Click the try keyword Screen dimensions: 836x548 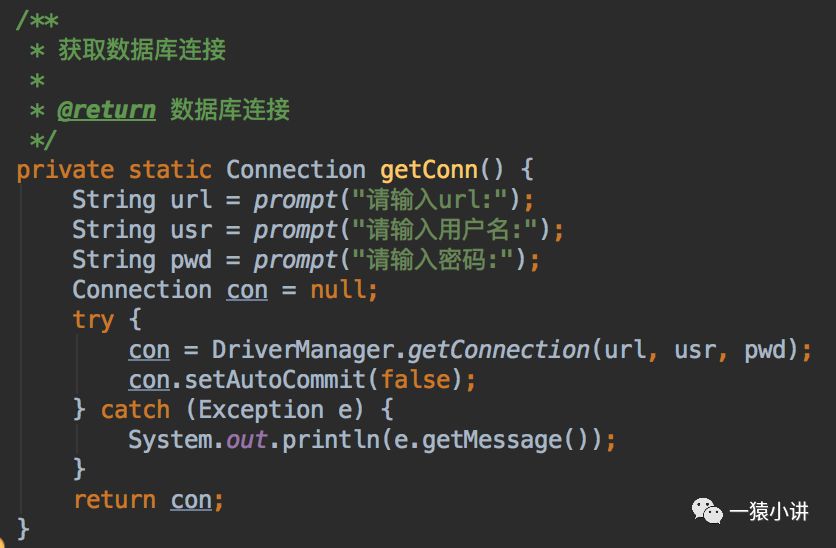(93, 320)
